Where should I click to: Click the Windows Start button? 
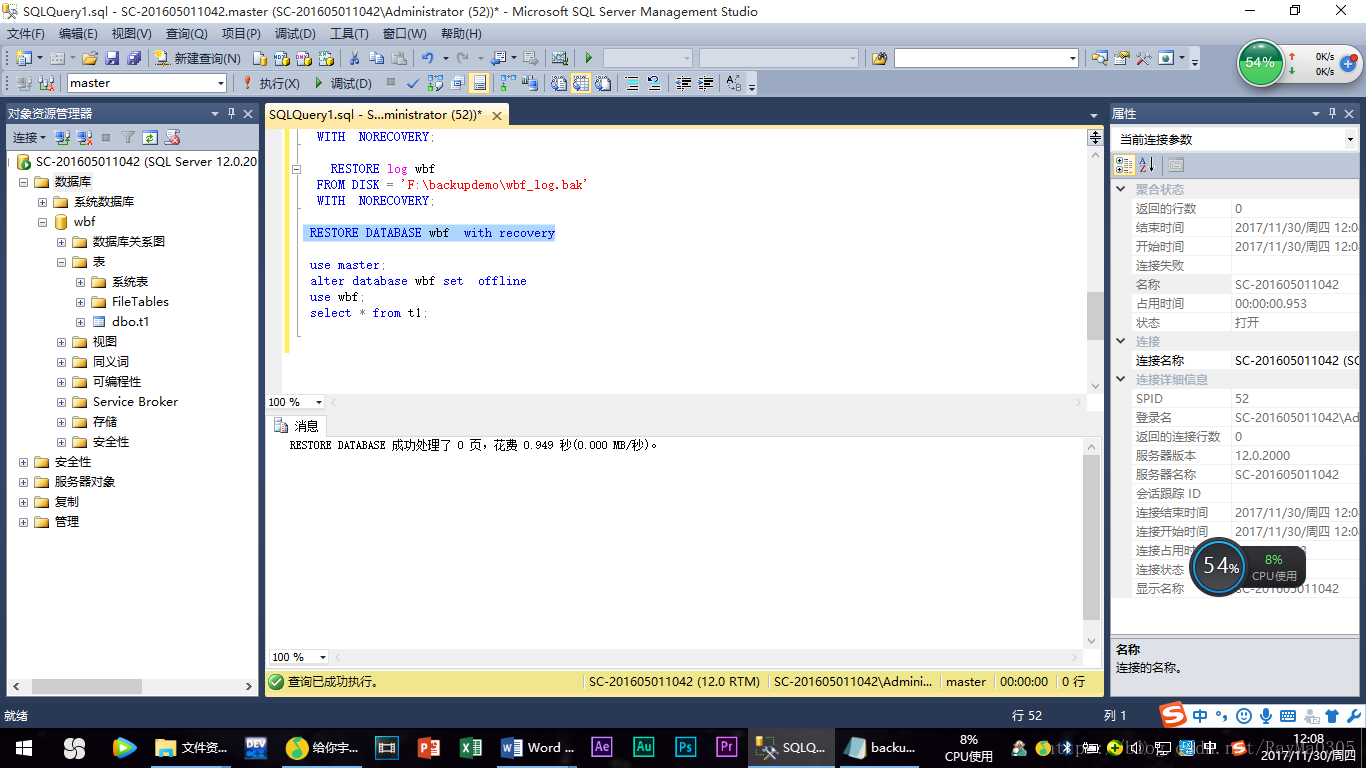[x=24, y=747]
